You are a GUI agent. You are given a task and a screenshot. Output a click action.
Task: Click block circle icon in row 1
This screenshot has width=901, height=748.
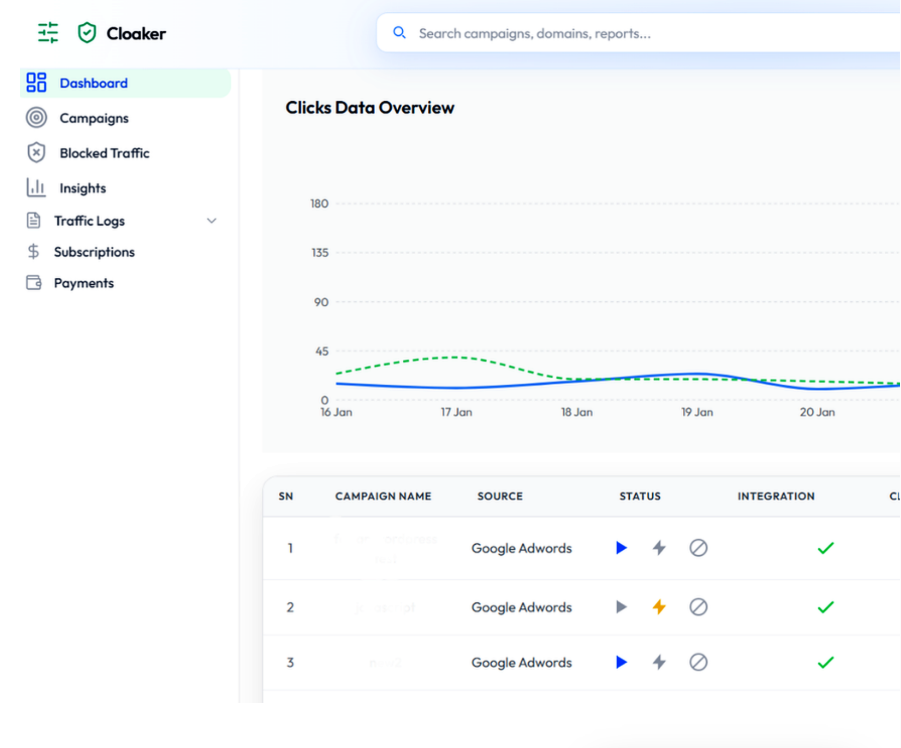[698, 547]
